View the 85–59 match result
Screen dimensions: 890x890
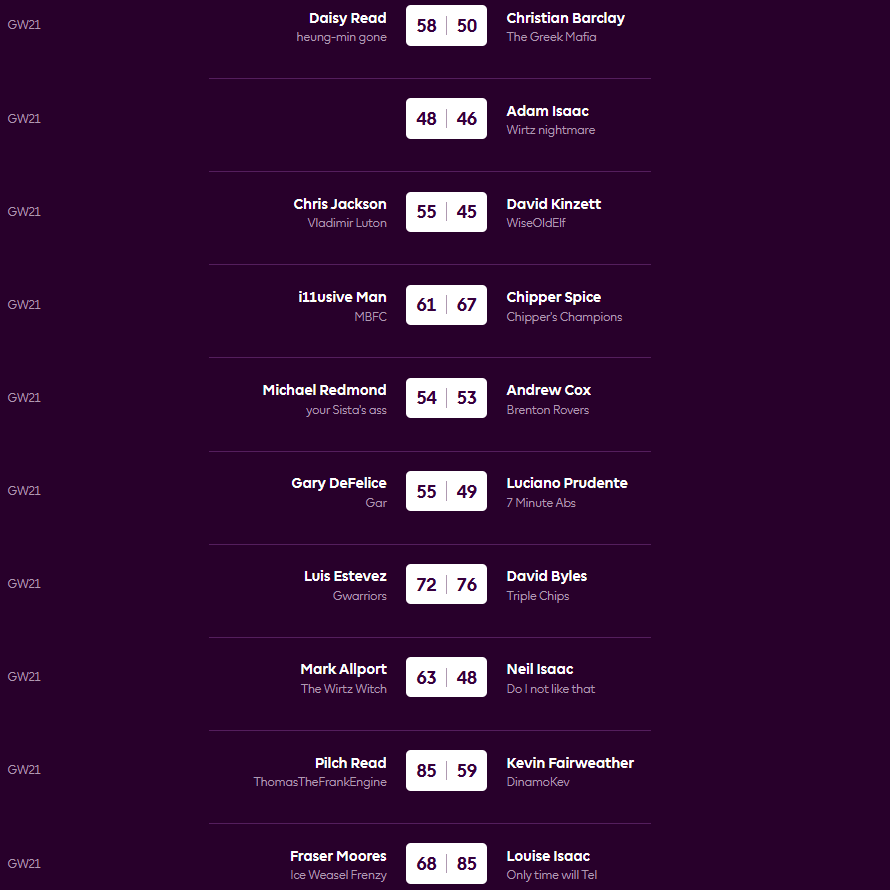(446, 770)
